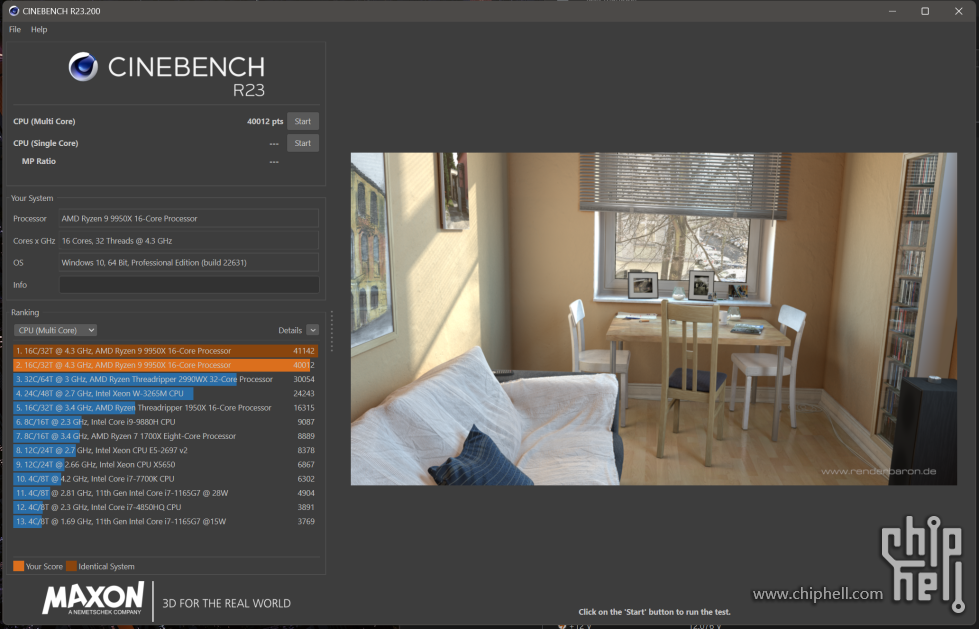Select the Threadripper 1950X ranking row
Viewport: 979px width, 629px height.
pyautogui.click(x=165, y=408)
